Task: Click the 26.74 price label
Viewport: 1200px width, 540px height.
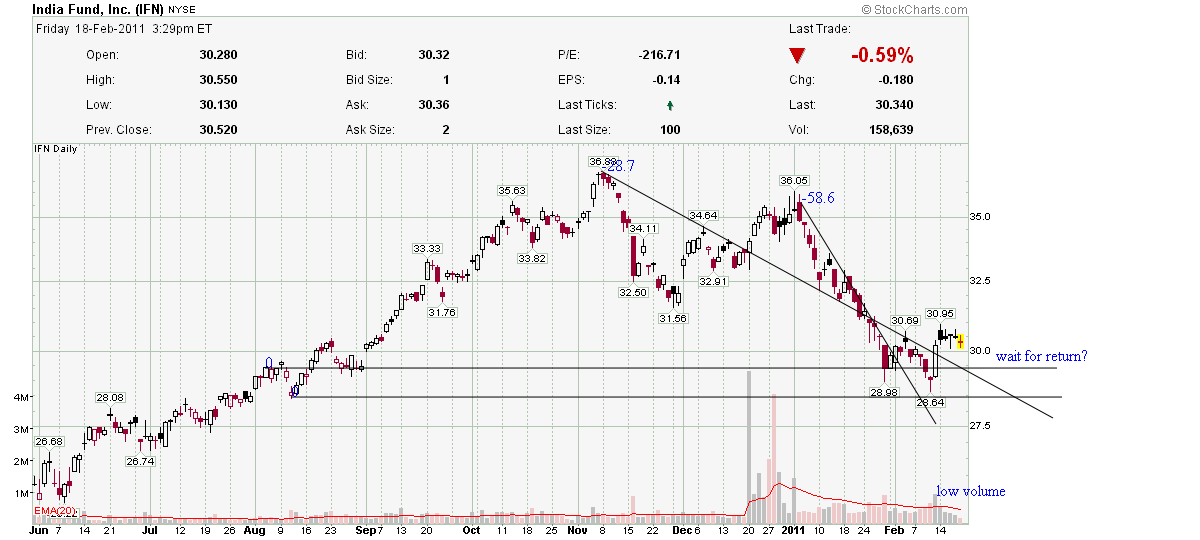Action: (x=139, y=461)
